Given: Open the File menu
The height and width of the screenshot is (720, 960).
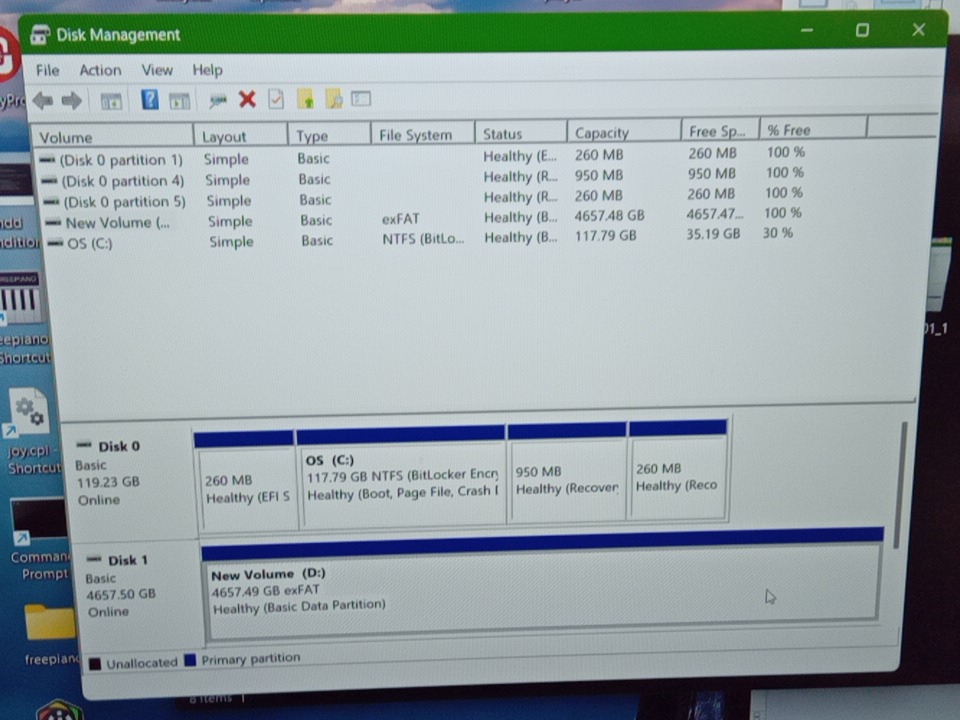Looking at the screenshot, I should [x=47, y=70].
